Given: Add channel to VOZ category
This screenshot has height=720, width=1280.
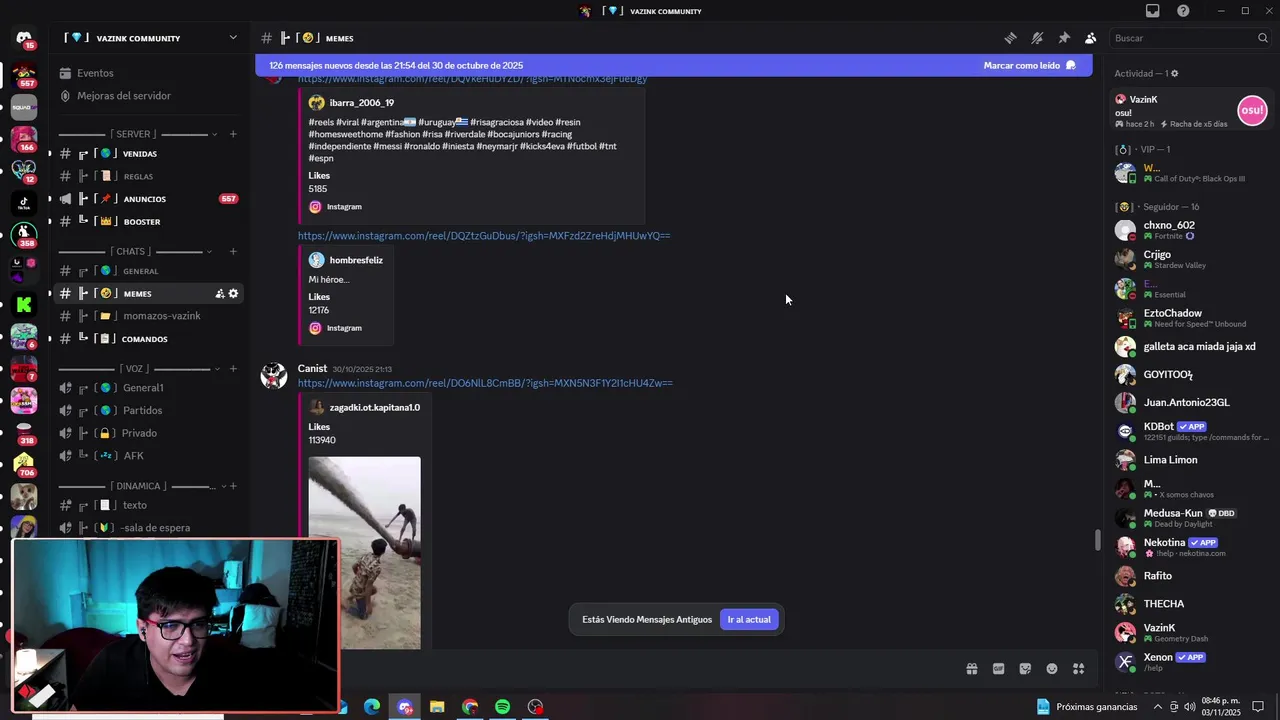Looking at the screenshot, I should coord(233,369).
